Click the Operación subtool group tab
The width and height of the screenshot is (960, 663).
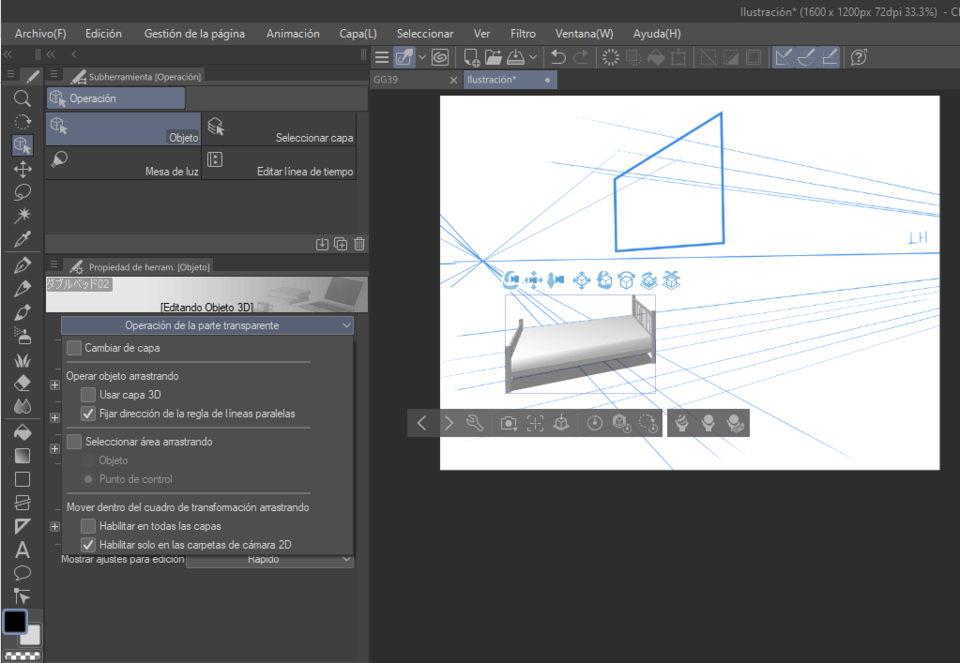pos(116,98)
